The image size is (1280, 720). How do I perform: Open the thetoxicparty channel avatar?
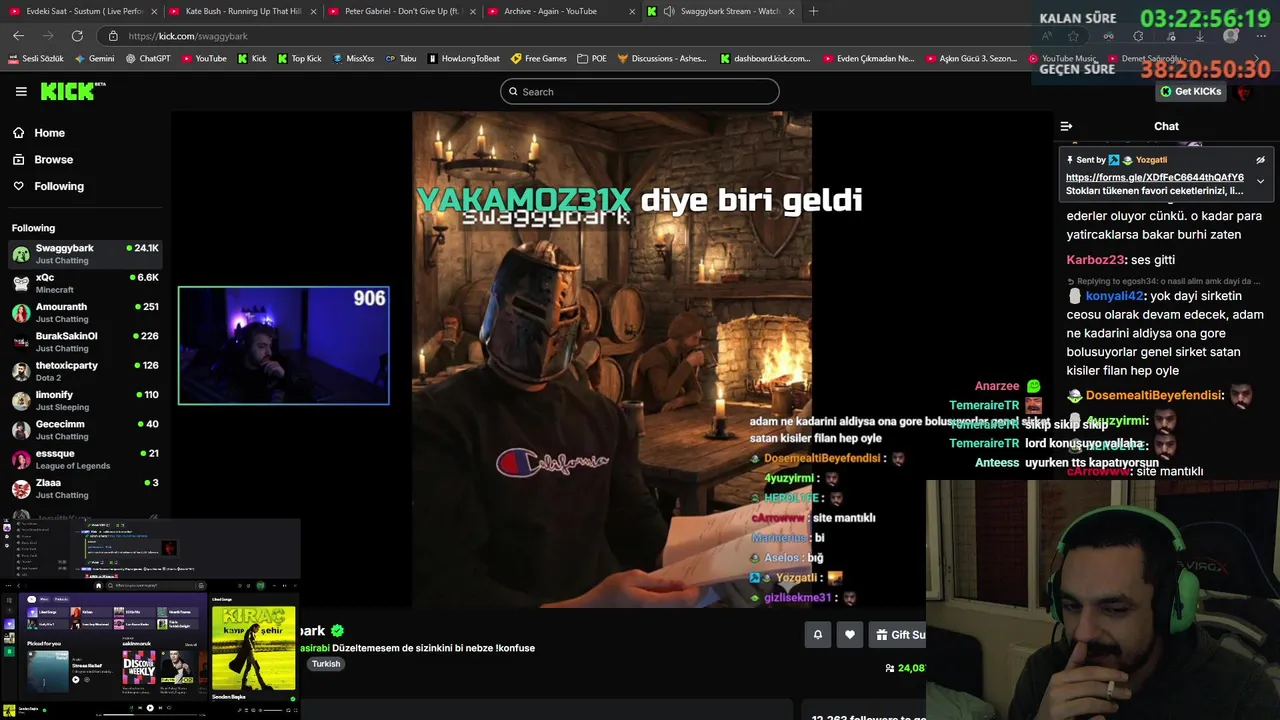(21, 371)
